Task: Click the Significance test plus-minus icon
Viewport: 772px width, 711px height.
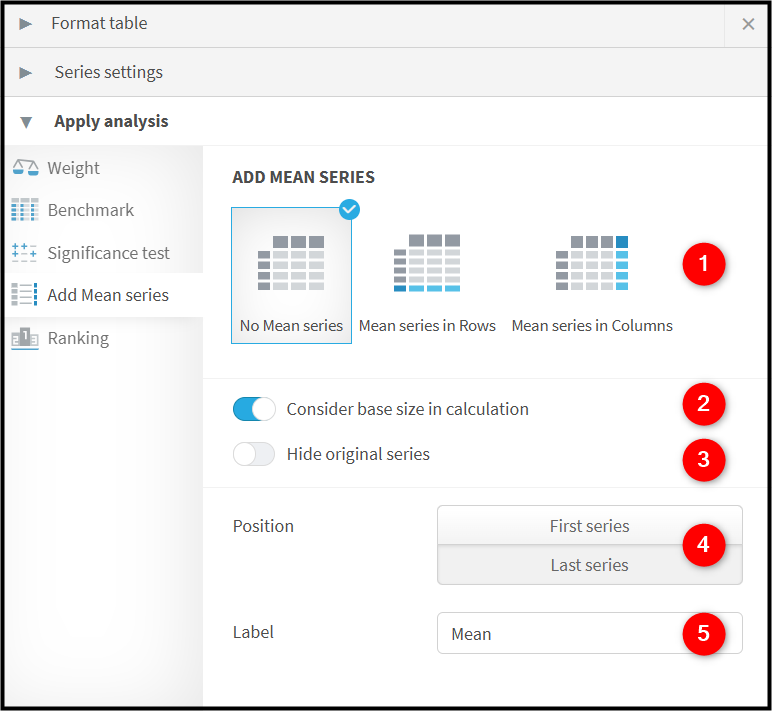Action: click(x=24, y=253)
